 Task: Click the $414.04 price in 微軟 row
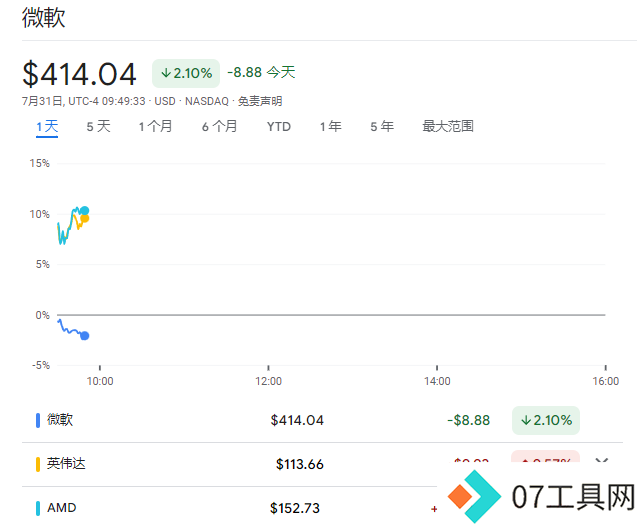pyautogui.click(x=297, y=420)
